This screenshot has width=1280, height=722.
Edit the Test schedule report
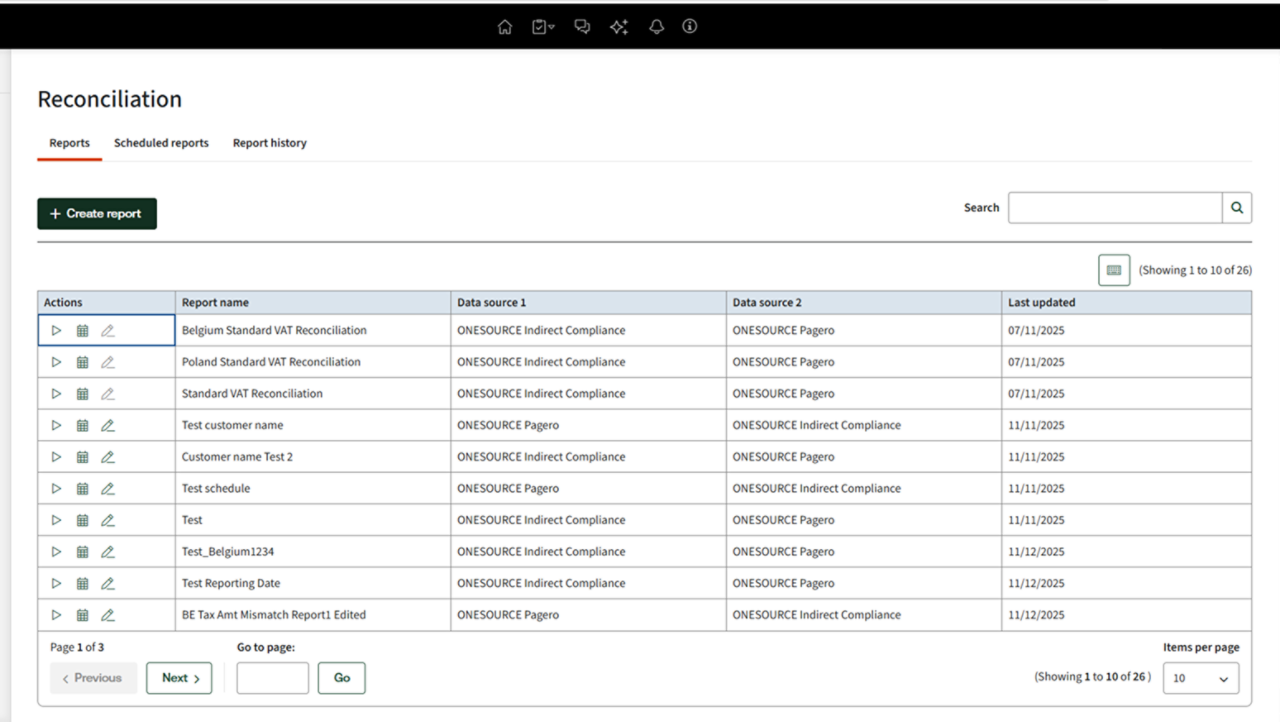click(x=108, y=489)
